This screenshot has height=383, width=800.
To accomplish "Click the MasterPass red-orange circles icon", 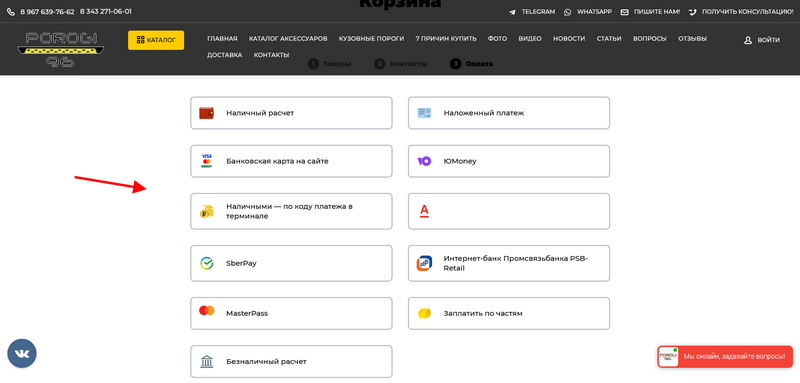I will (207, 311).
